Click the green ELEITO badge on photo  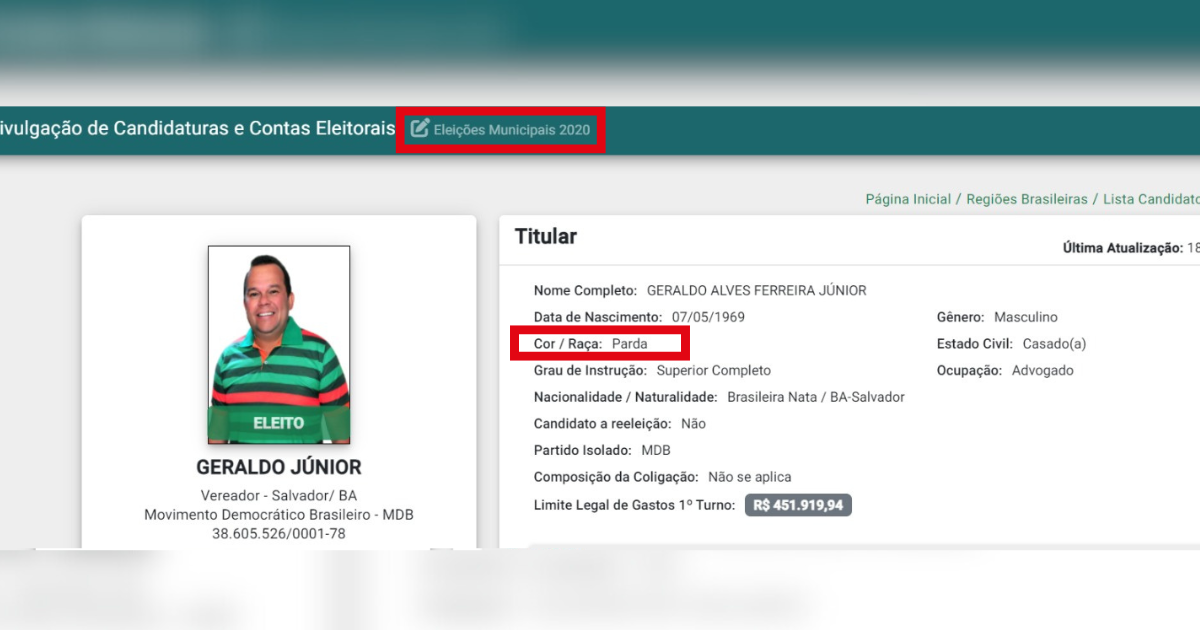coord(279,423)
